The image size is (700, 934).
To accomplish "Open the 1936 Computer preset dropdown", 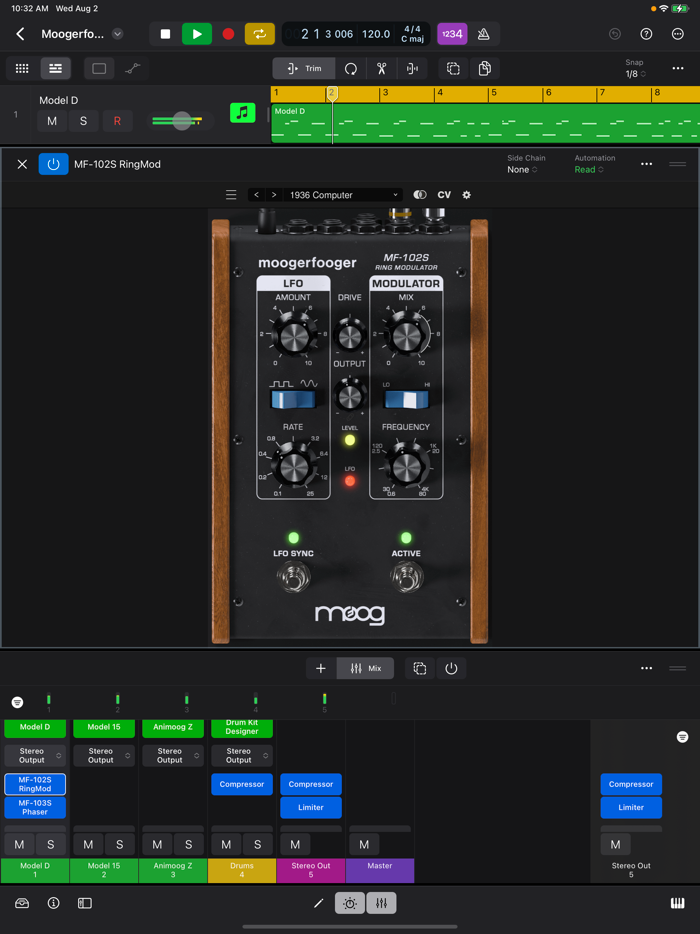I will [x=344, y=195].
